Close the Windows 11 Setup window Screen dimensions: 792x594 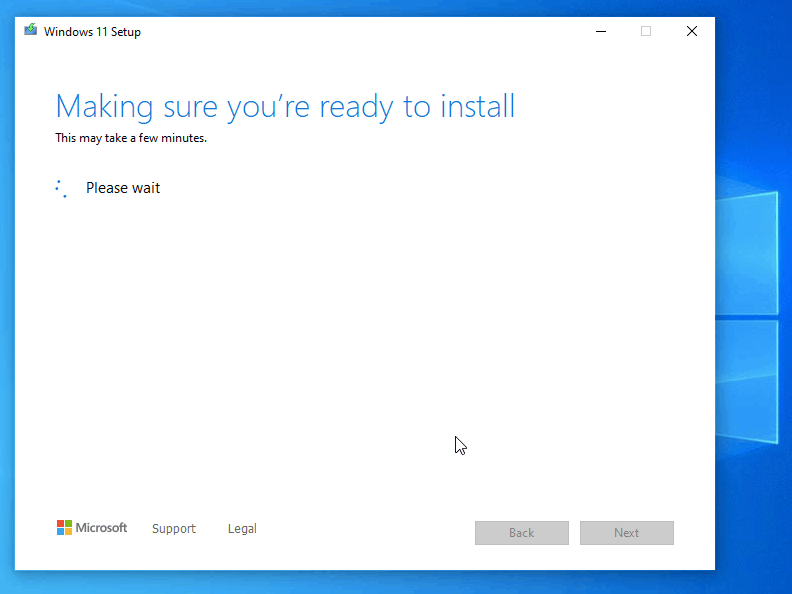pos(692,31)
